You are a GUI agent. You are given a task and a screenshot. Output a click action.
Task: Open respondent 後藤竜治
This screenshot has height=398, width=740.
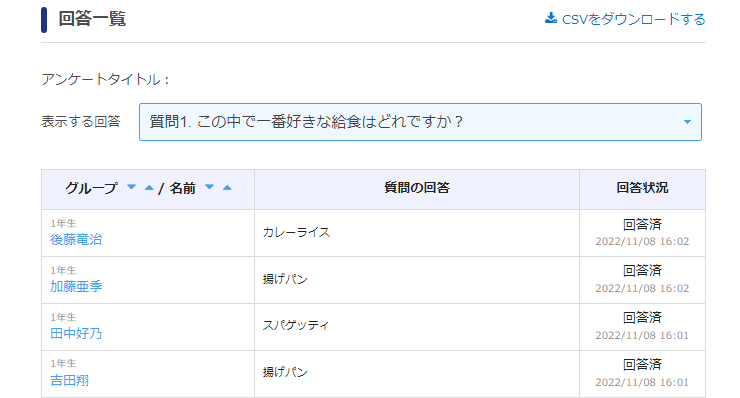click(76, 239)
